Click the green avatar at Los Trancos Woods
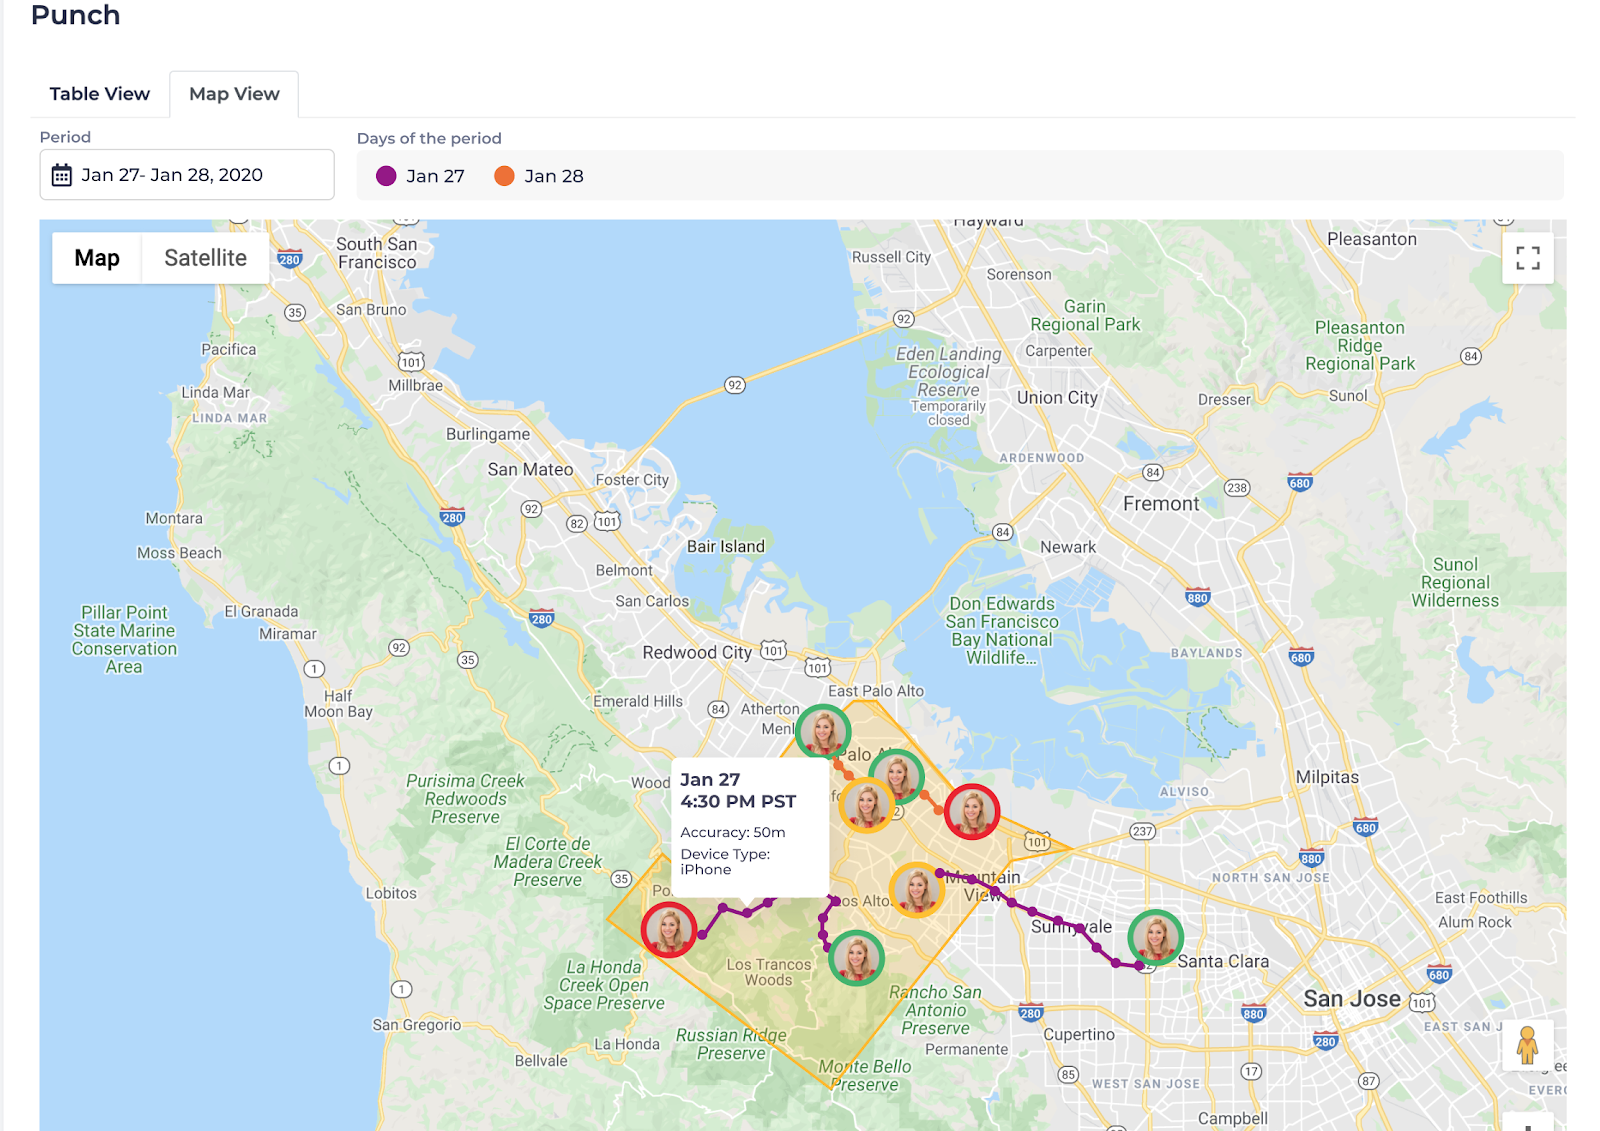Viewport: 1600px width, 1131px height. click(856, 958)
